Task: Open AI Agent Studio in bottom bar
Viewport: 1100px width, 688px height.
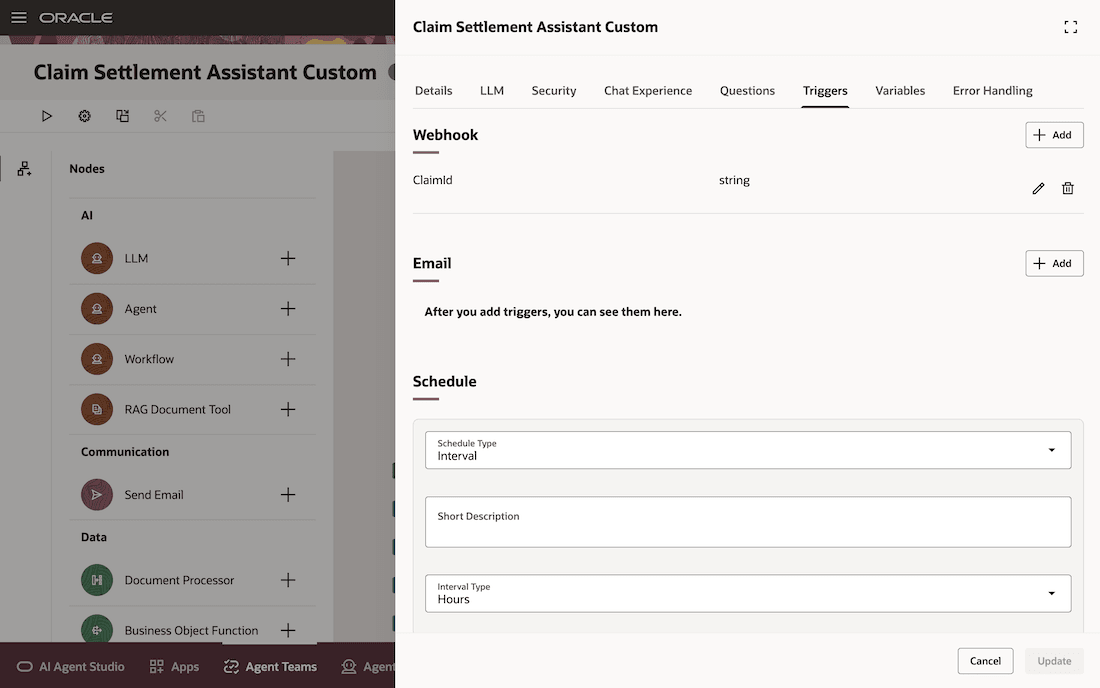Action: 71,666
